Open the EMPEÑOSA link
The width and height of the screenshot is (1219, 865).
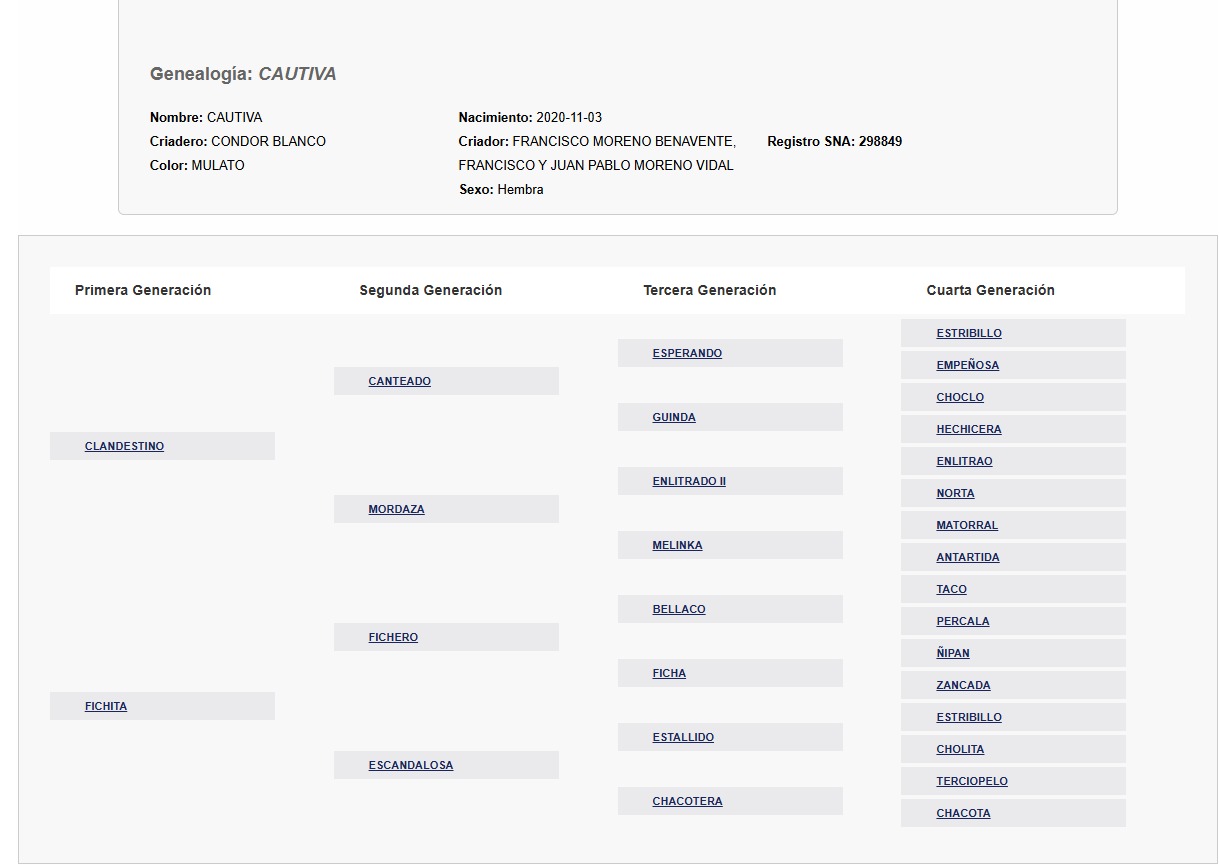(x=967, y=366)
